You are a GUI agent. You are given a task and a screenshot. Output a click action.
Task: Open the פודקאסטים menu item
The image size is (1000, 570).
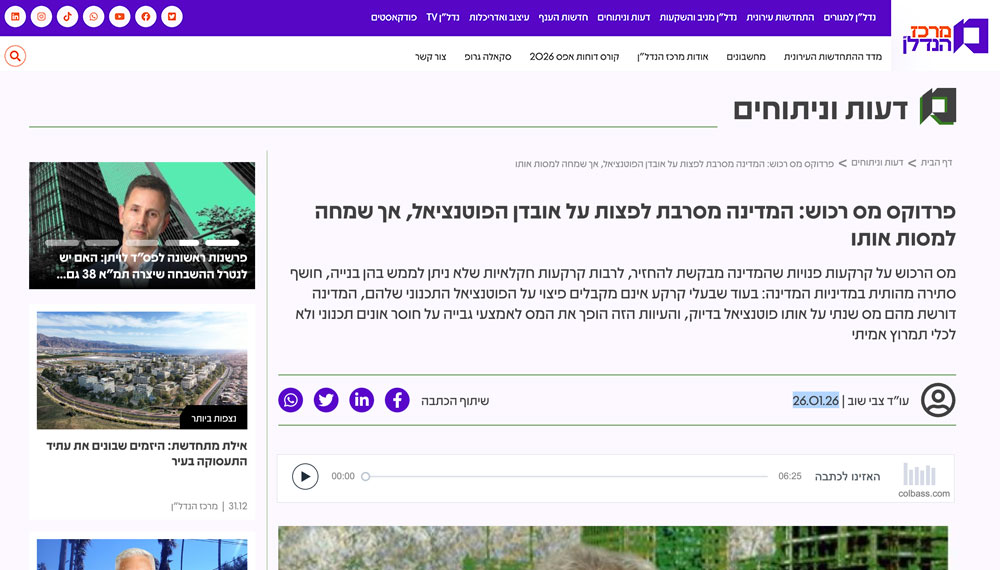tap(394, 17)
